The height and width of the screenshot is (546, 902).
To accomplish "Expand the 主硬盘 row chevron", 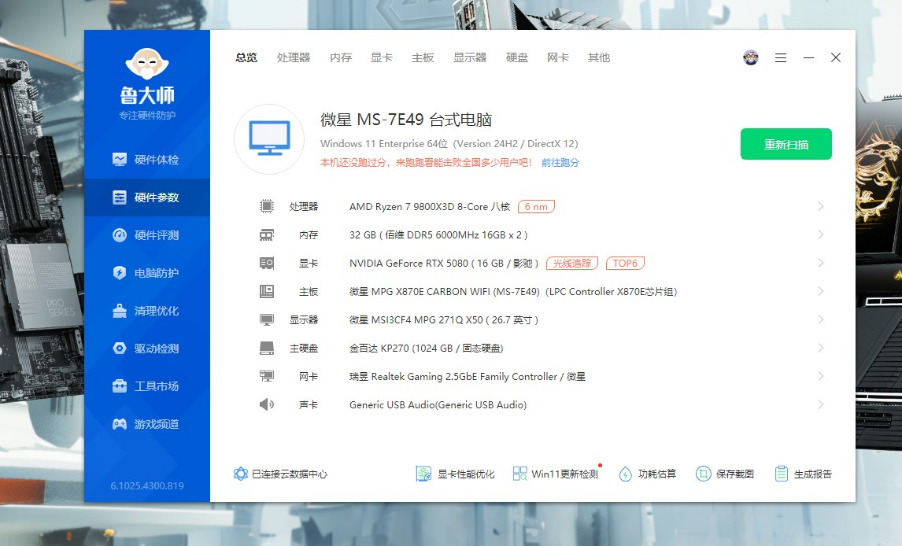I will (820, 348).
